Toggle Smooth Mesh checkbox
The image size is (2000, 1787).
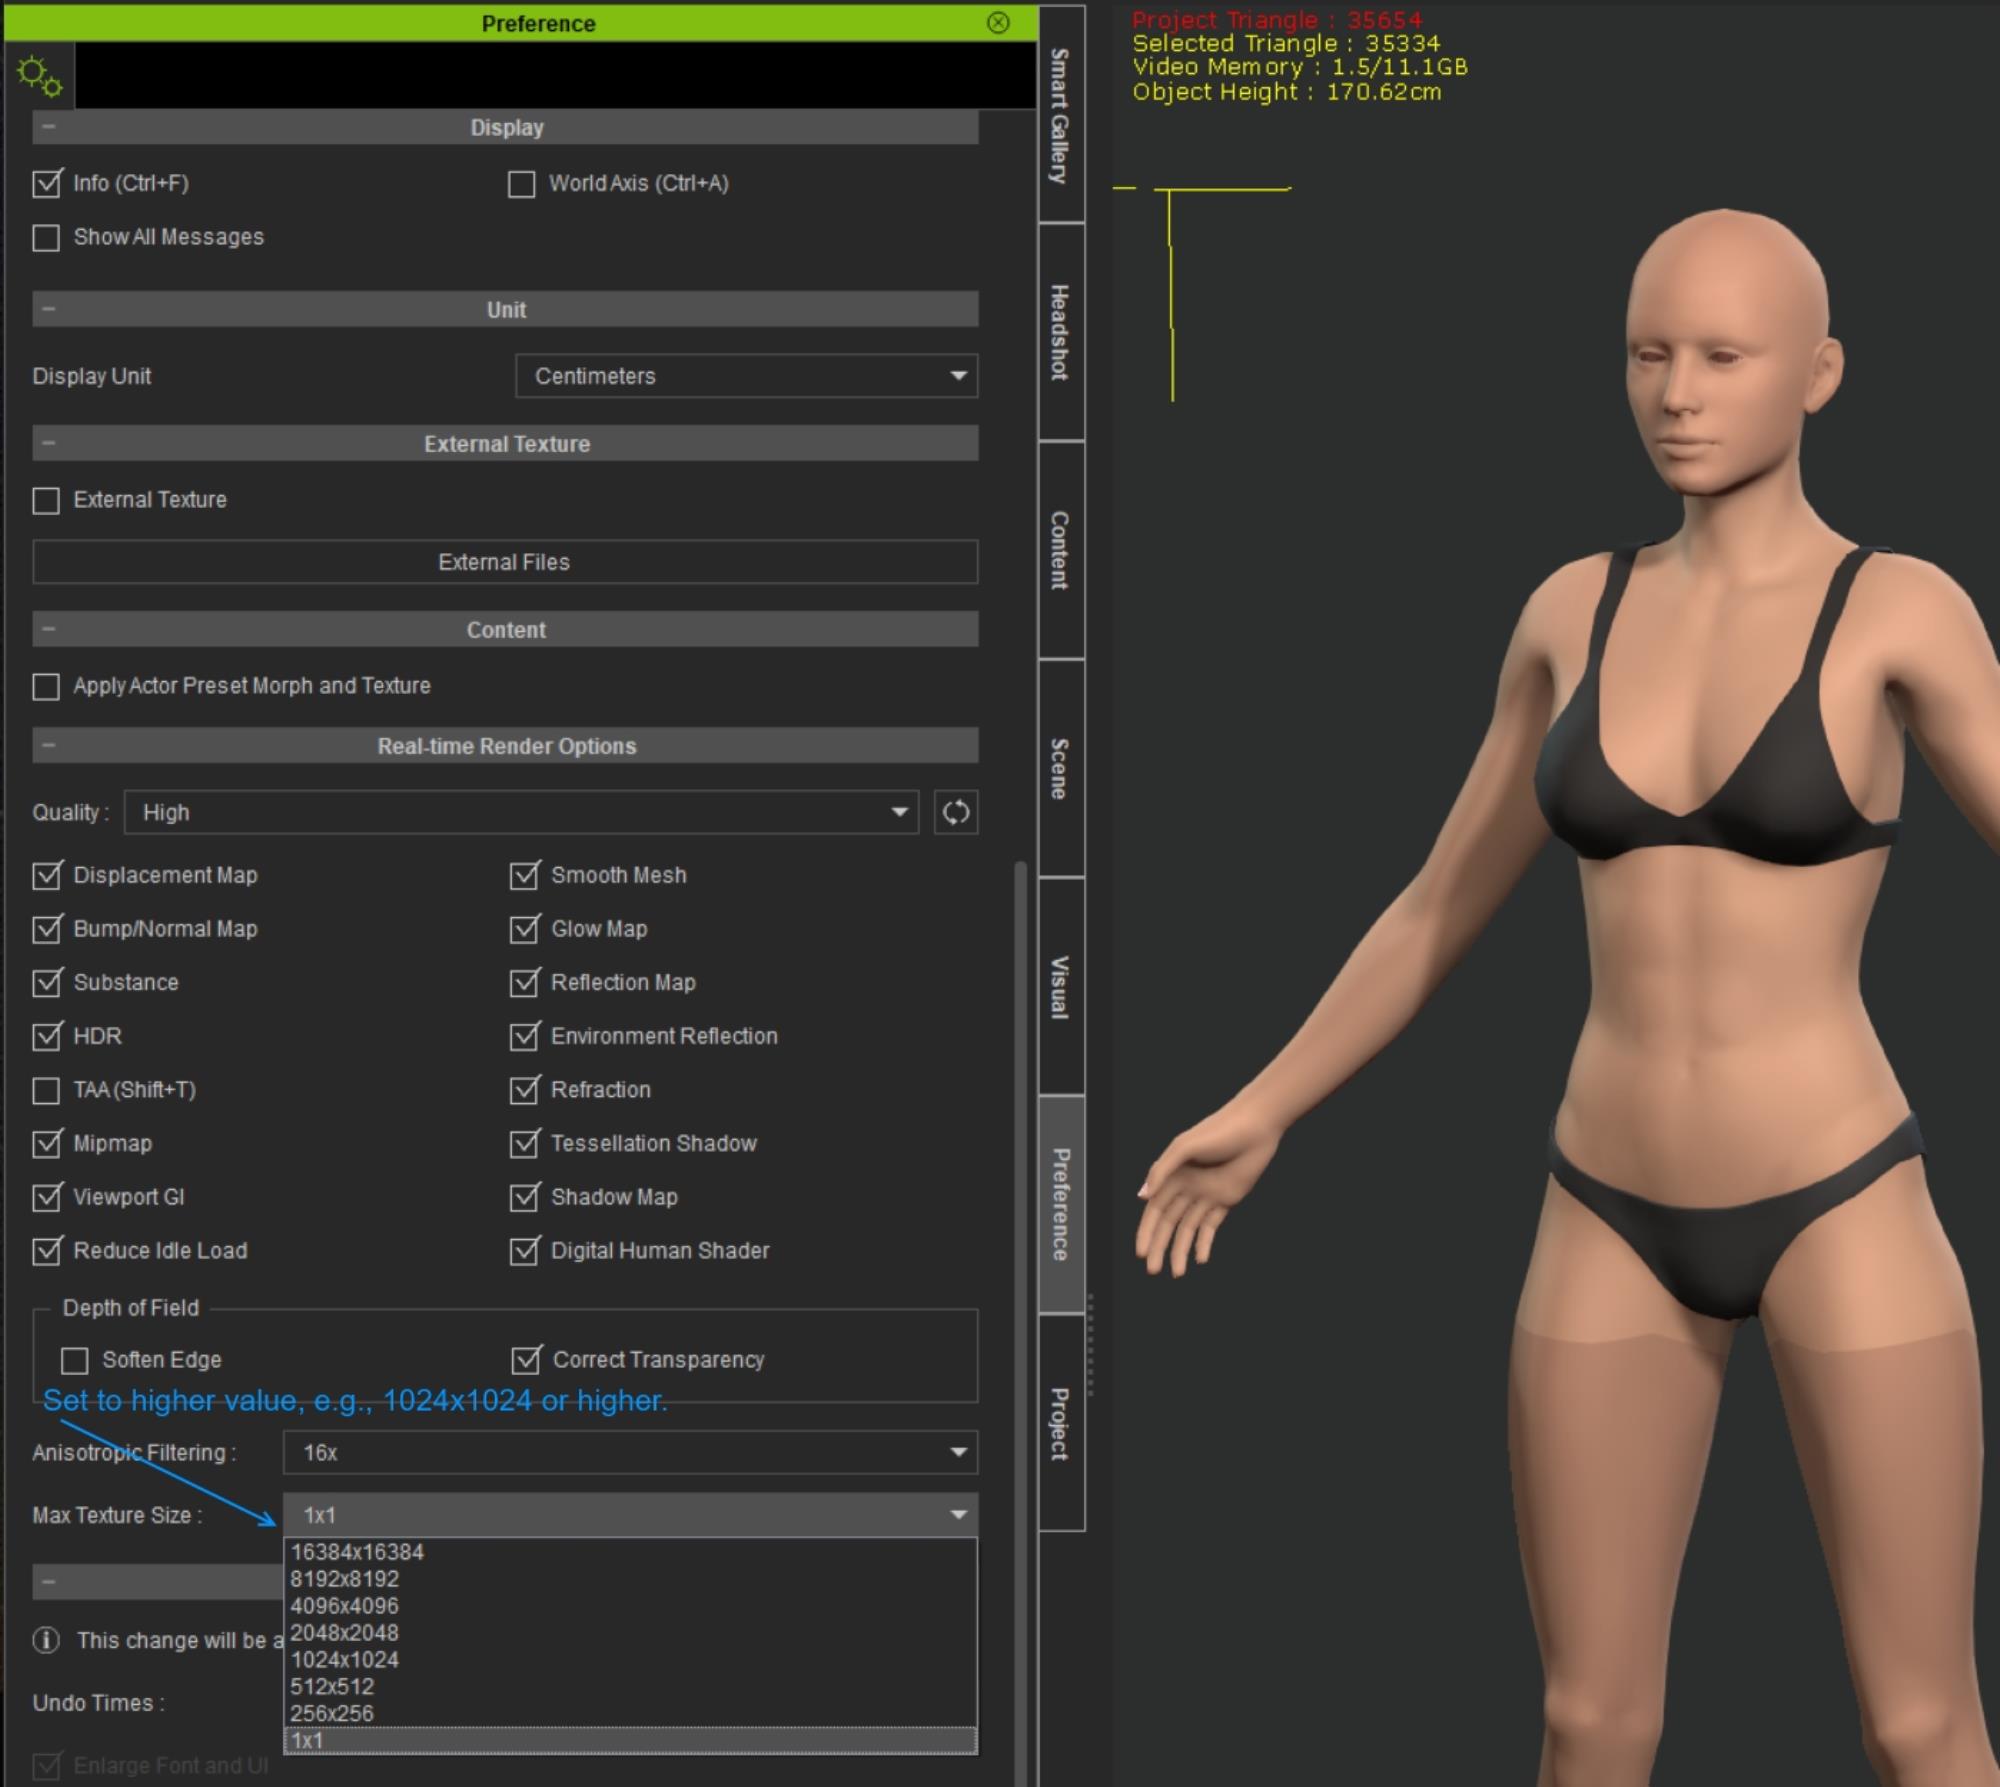524,875
